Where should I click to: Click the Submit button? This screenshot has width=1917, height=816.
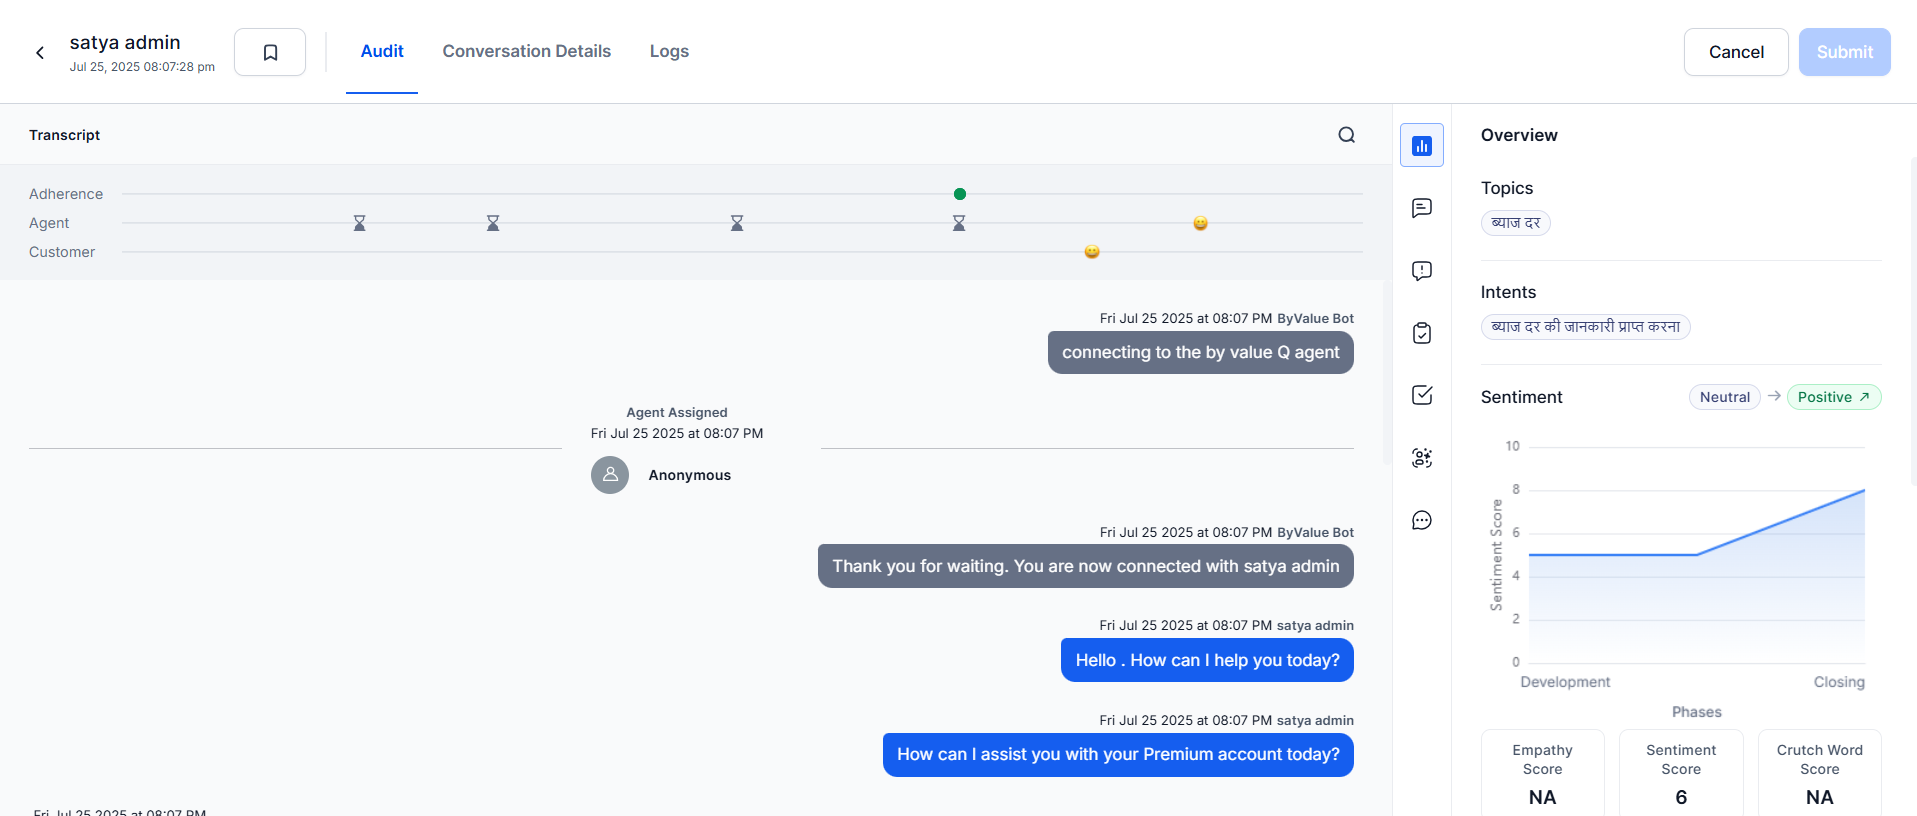pyautogui.click(x=1844, y=52)
